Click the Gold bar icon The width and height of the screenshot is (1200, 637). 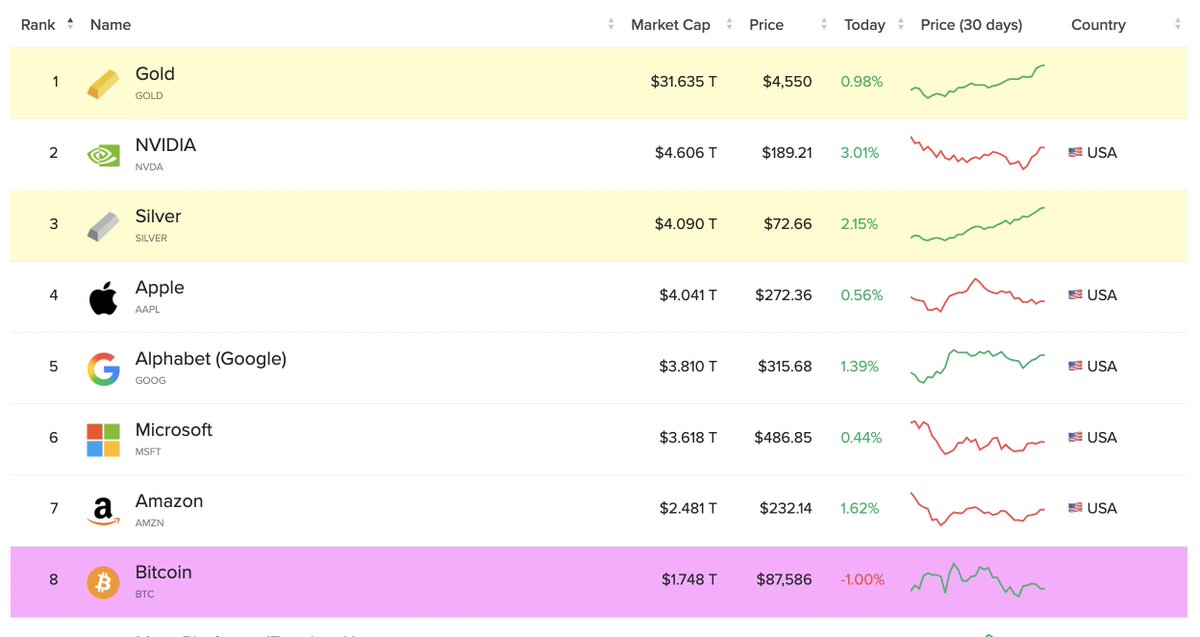click(x=103, y=81)
